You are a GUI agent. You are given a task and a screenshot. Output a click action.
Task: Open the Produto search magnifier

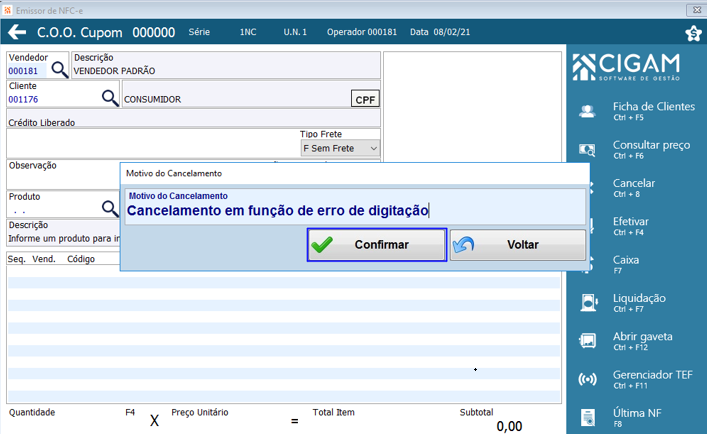point(110,208)
